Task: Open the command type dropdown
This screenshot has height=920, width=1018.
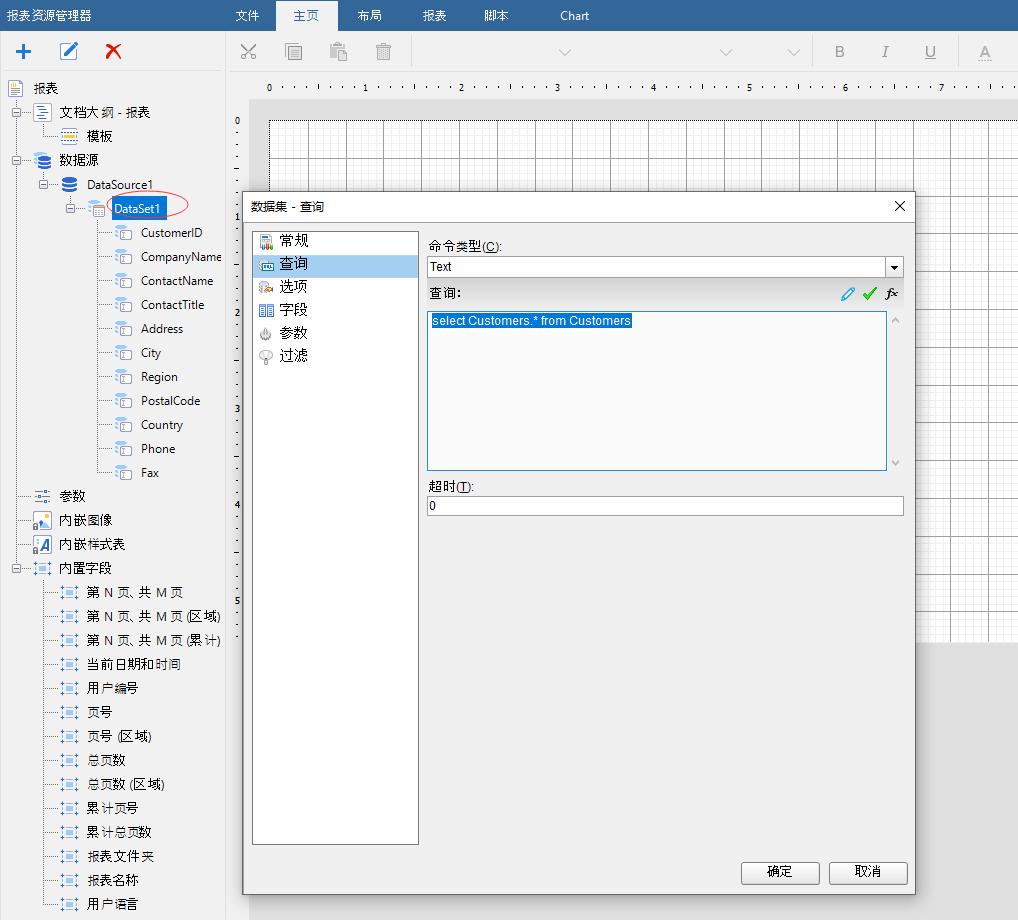Action: click(x=894, y=267)
